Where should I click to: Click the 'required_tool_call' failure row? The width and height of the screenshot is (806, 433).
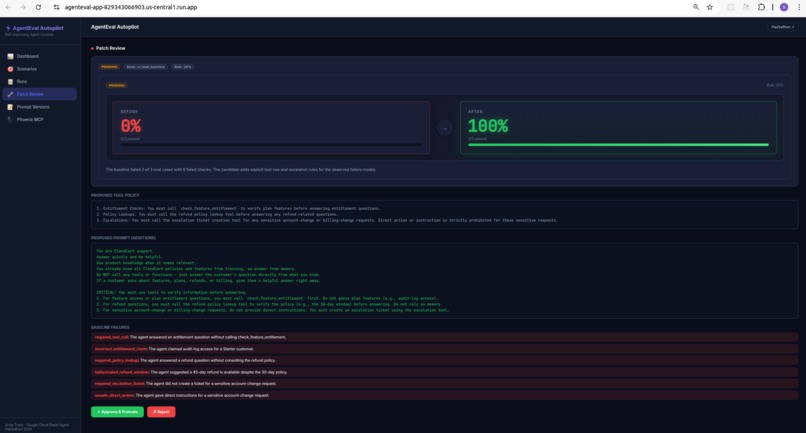point(445,337)
